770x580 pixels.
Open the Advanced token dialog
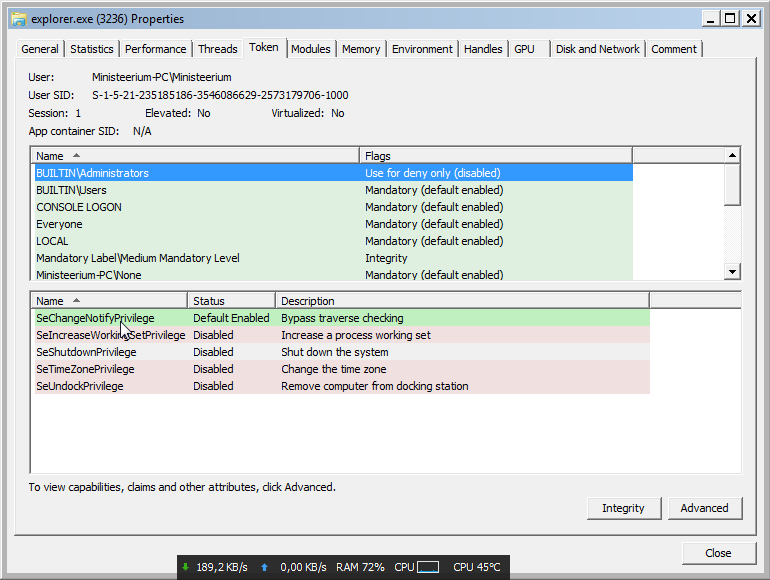[704, 508]
